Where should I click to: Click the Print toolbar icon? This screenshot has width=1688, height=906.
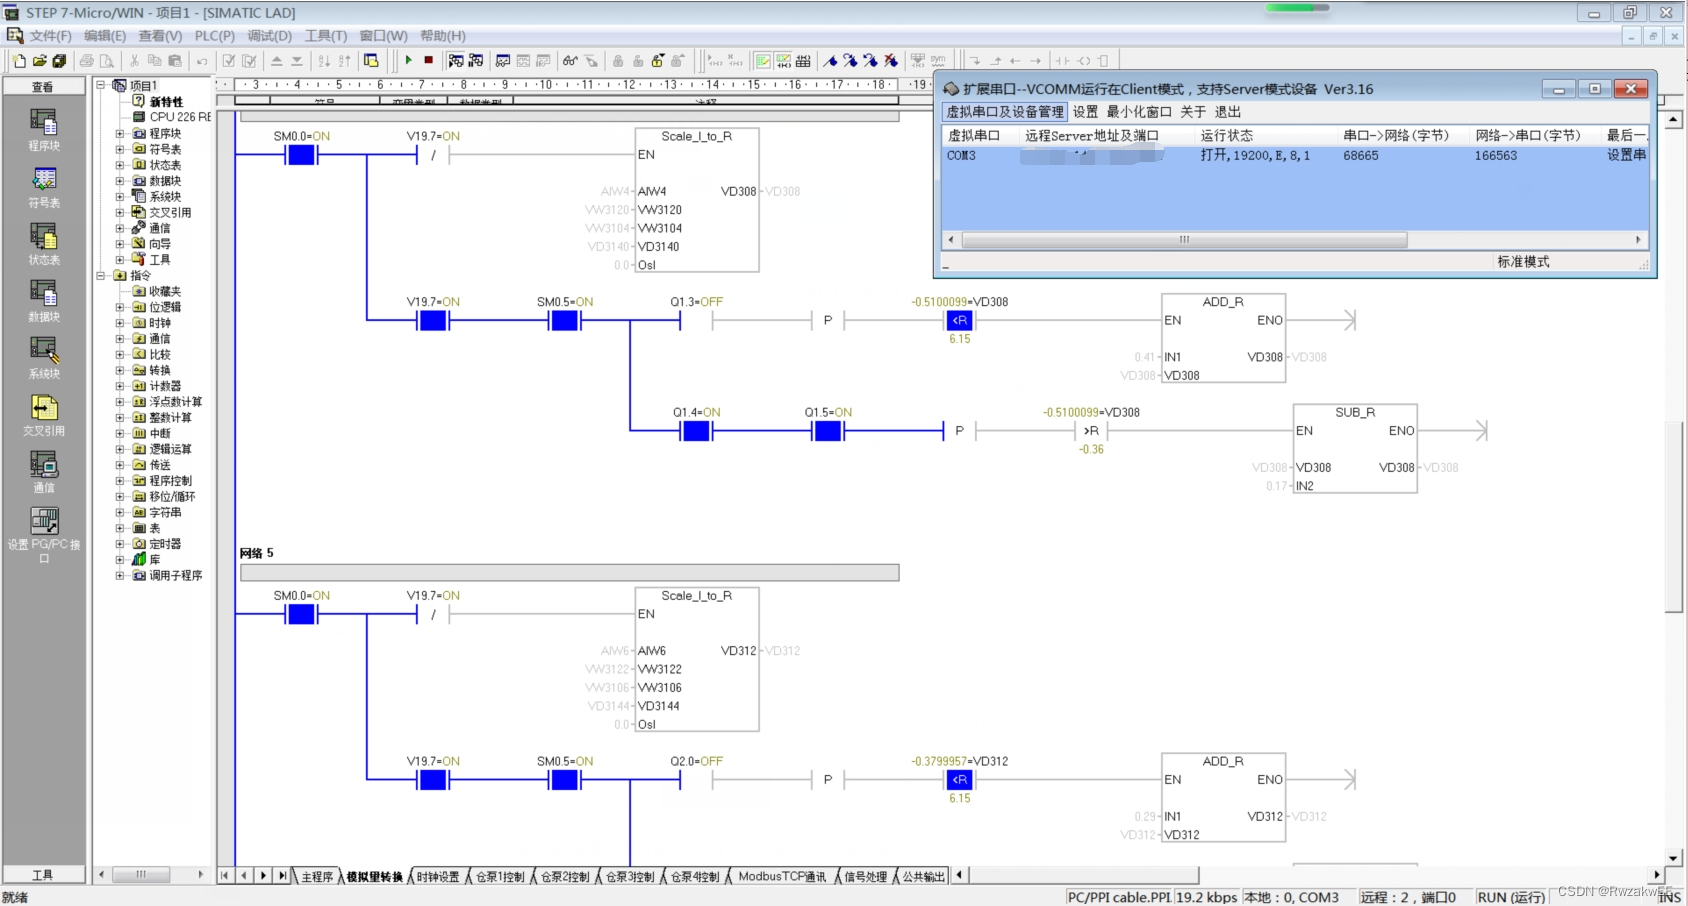tap(87, 61)
